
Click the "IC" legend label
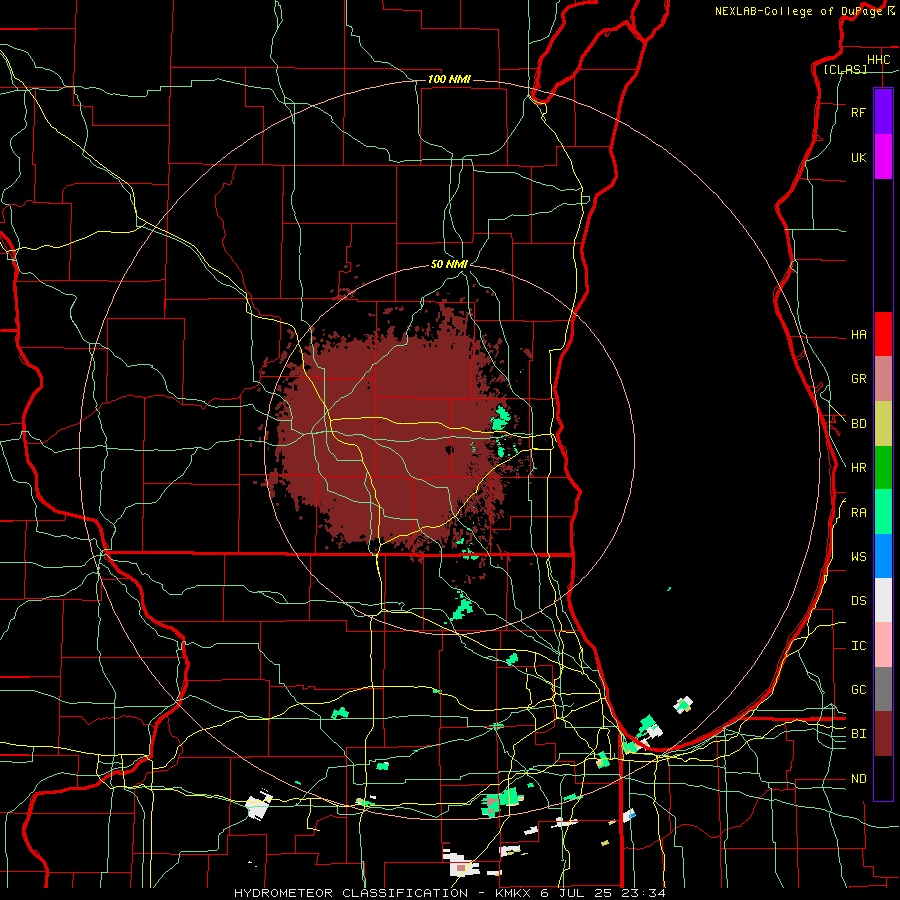(858, 646)
